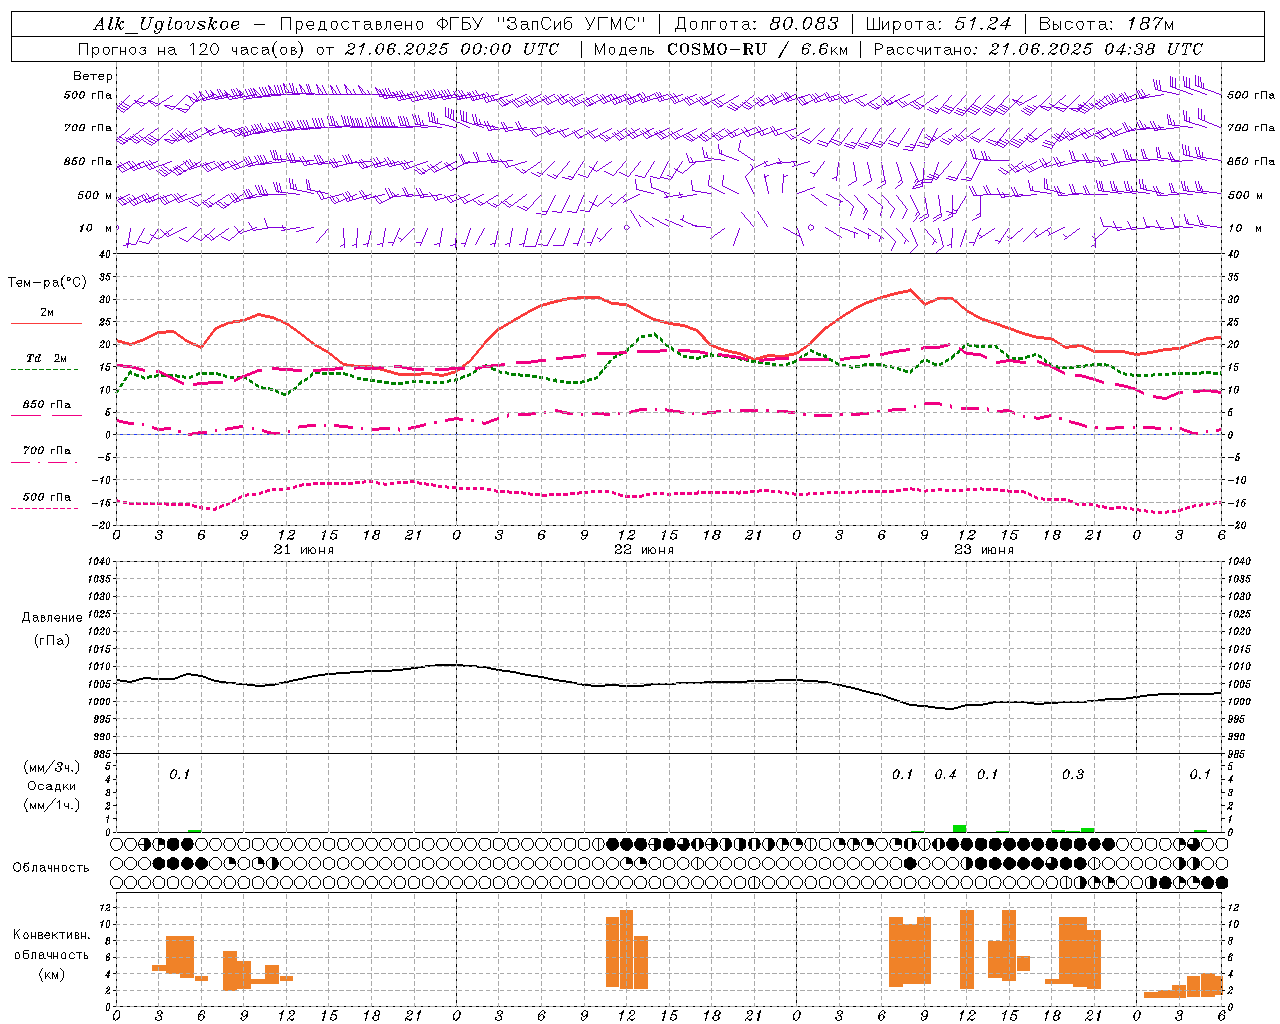Click the 850 гПа temperature legend line
Screen dimensions: 1280x1024
point(45,415)
